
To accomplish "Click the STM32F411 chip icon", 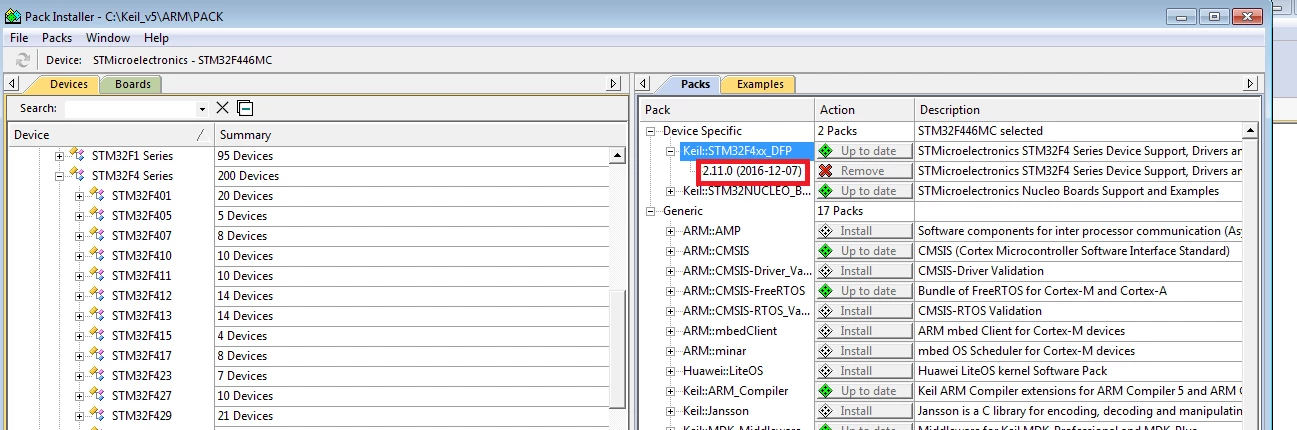I will pyautogui.click(x=97, y=275).
